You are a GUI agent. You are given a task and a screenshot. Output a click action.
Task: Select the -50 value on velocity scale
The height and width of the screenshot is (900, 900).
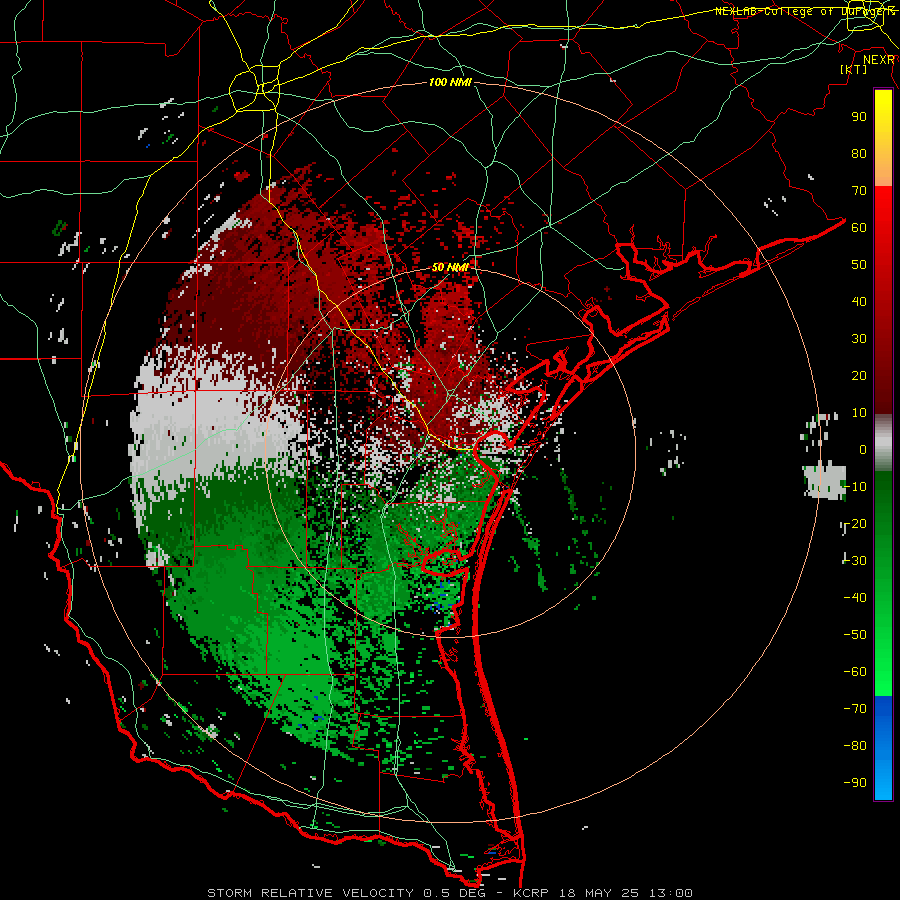855,634
